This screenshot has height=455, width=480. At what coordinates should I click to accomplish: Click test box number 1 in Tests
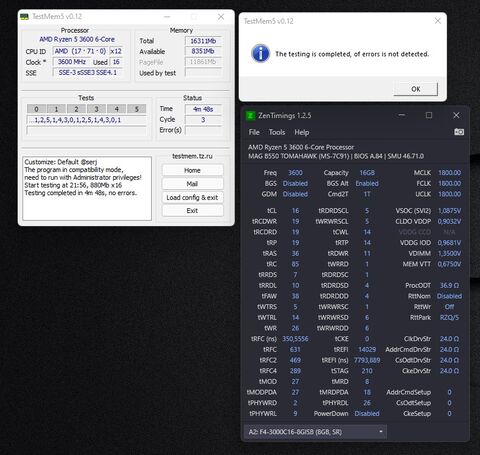click(x=56, y=109)
